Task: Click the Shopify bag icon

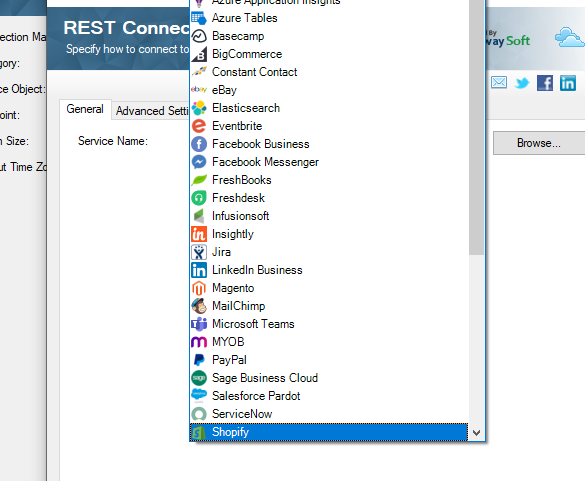Action: pyautogui.click(x=198, y=432)
